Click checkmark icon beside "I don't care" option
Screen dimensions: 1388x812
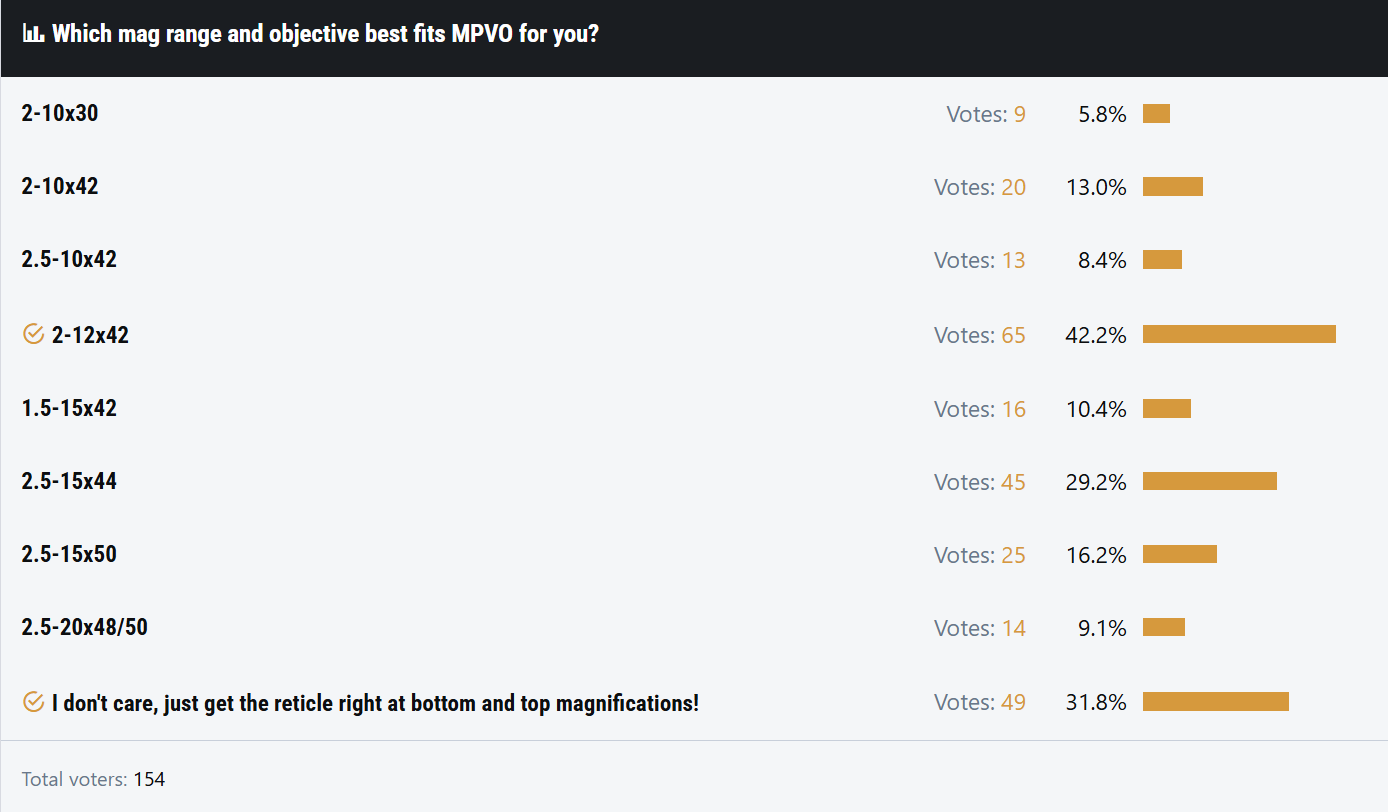[33, 703]
